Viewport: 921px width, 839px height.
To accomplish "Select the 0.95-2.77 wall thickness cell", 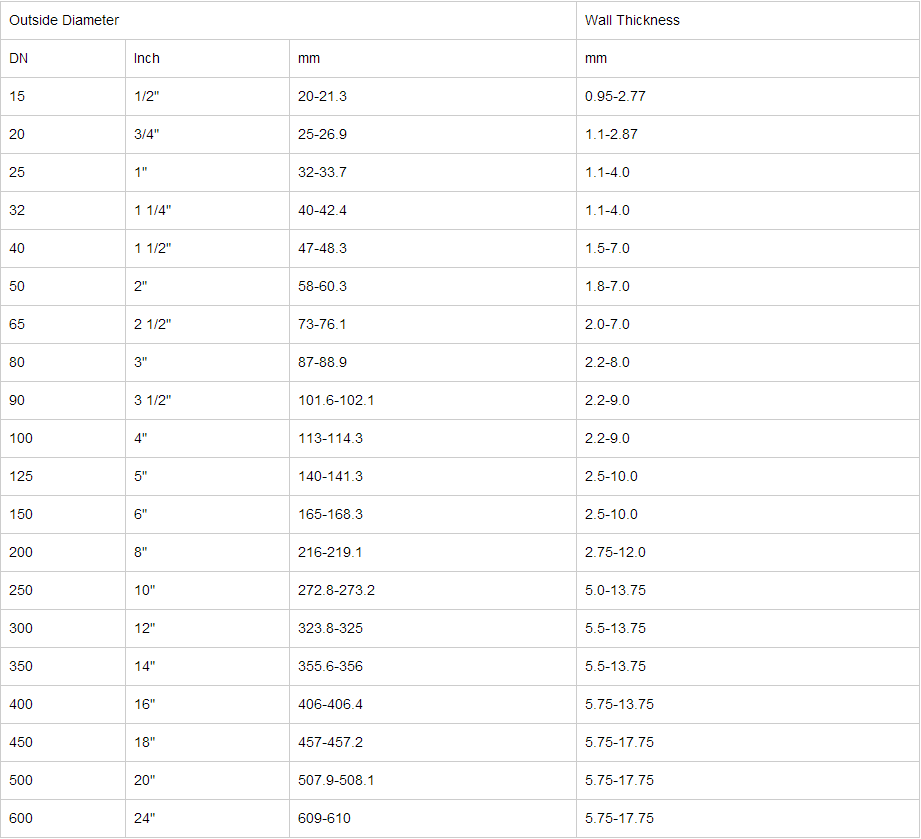I will [x=615, y=96].
